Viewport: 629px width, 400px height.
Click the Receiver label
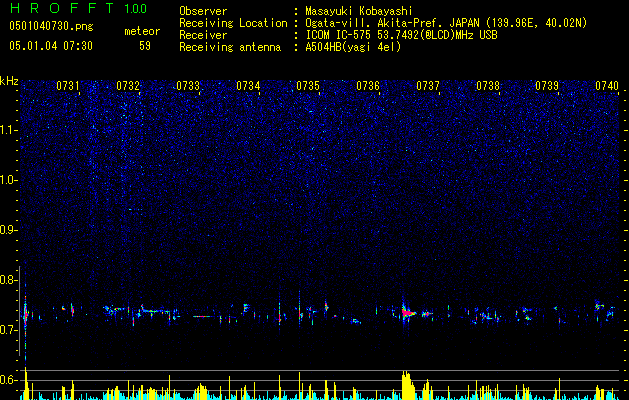(203, 35)
